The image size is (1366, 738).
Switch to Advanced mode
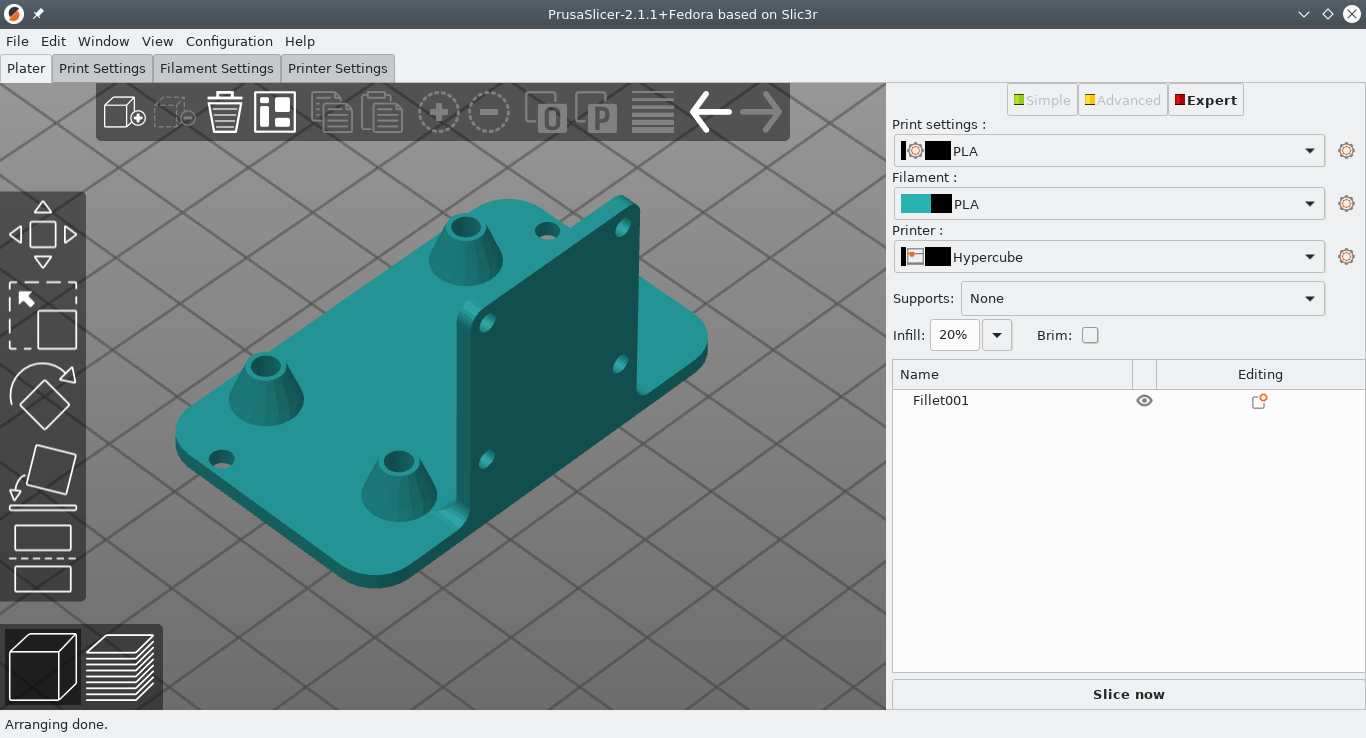pyautogui.click(x=1123, y=100)
